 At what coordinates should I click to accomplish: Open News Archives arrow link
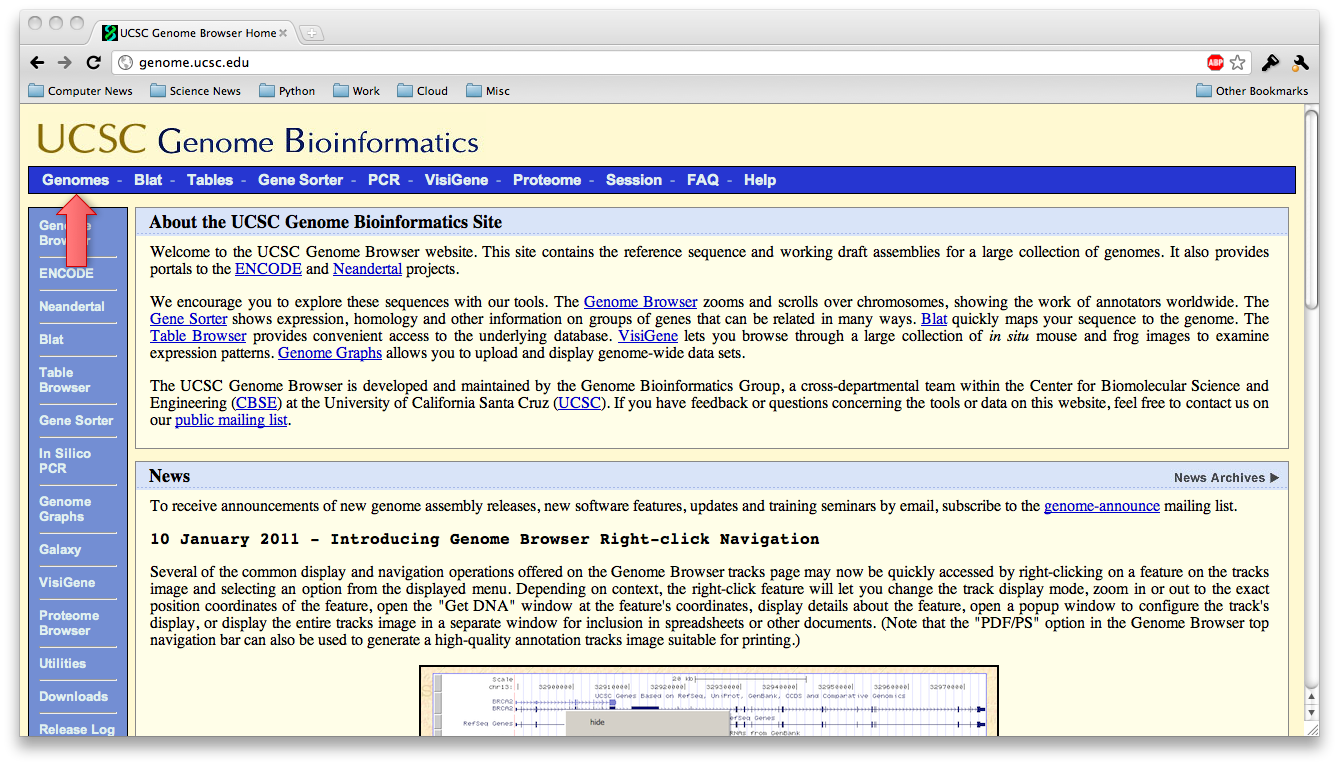(1226, 478)
